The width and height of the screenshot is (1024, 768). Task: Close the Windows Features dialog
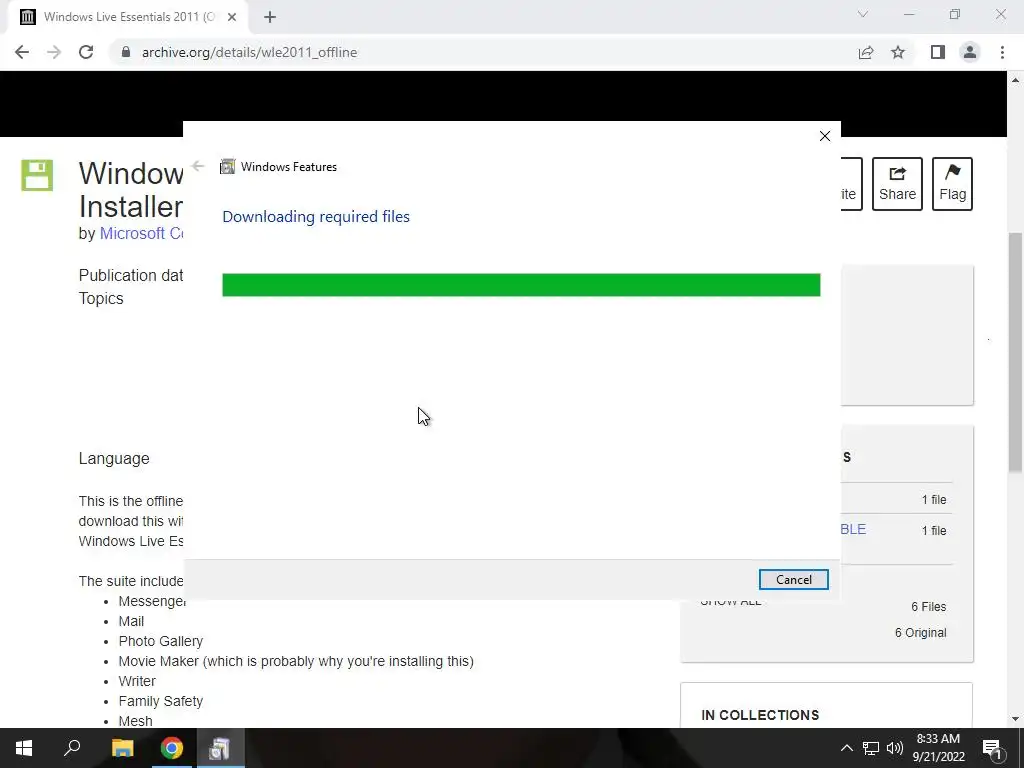coord(825,136)
